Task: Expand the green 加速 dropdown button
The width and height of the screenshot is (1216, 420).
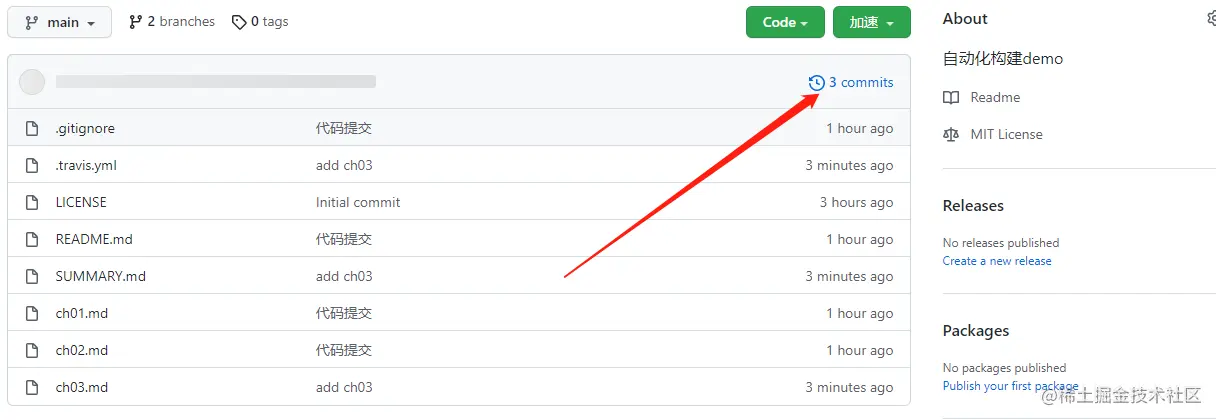Action: (872, 22)
